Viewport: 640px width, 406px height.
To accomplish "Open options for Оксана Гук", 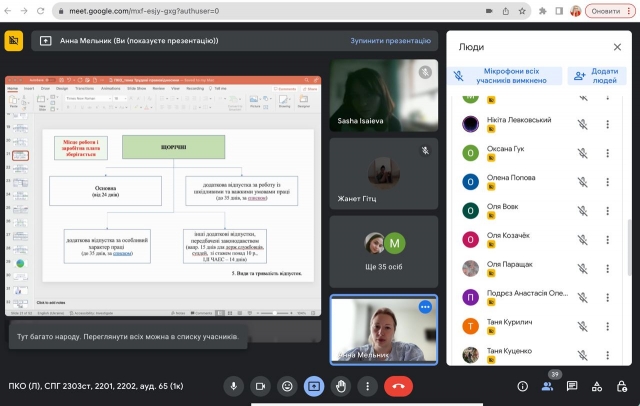I will coord(607,153).
